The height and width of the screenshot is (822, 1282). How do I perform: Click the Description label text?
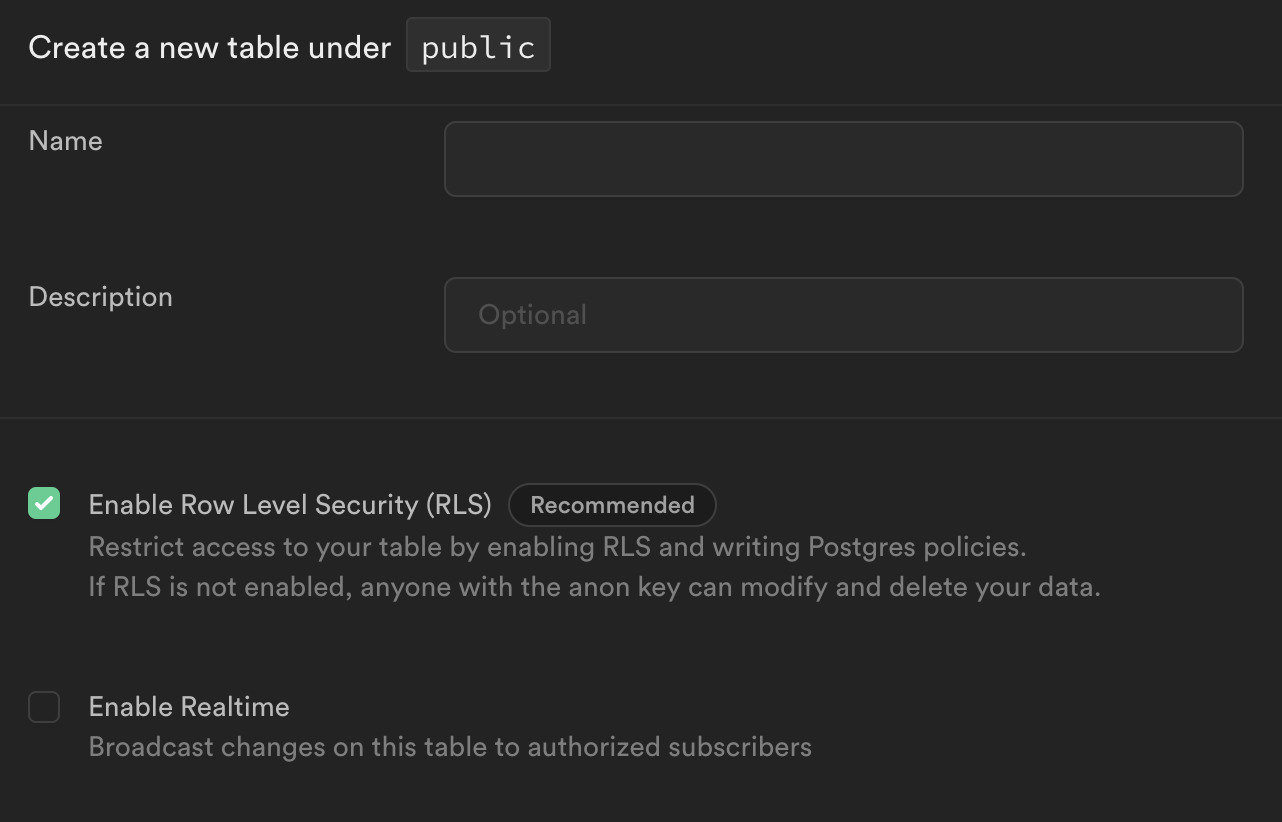point(100,297)
